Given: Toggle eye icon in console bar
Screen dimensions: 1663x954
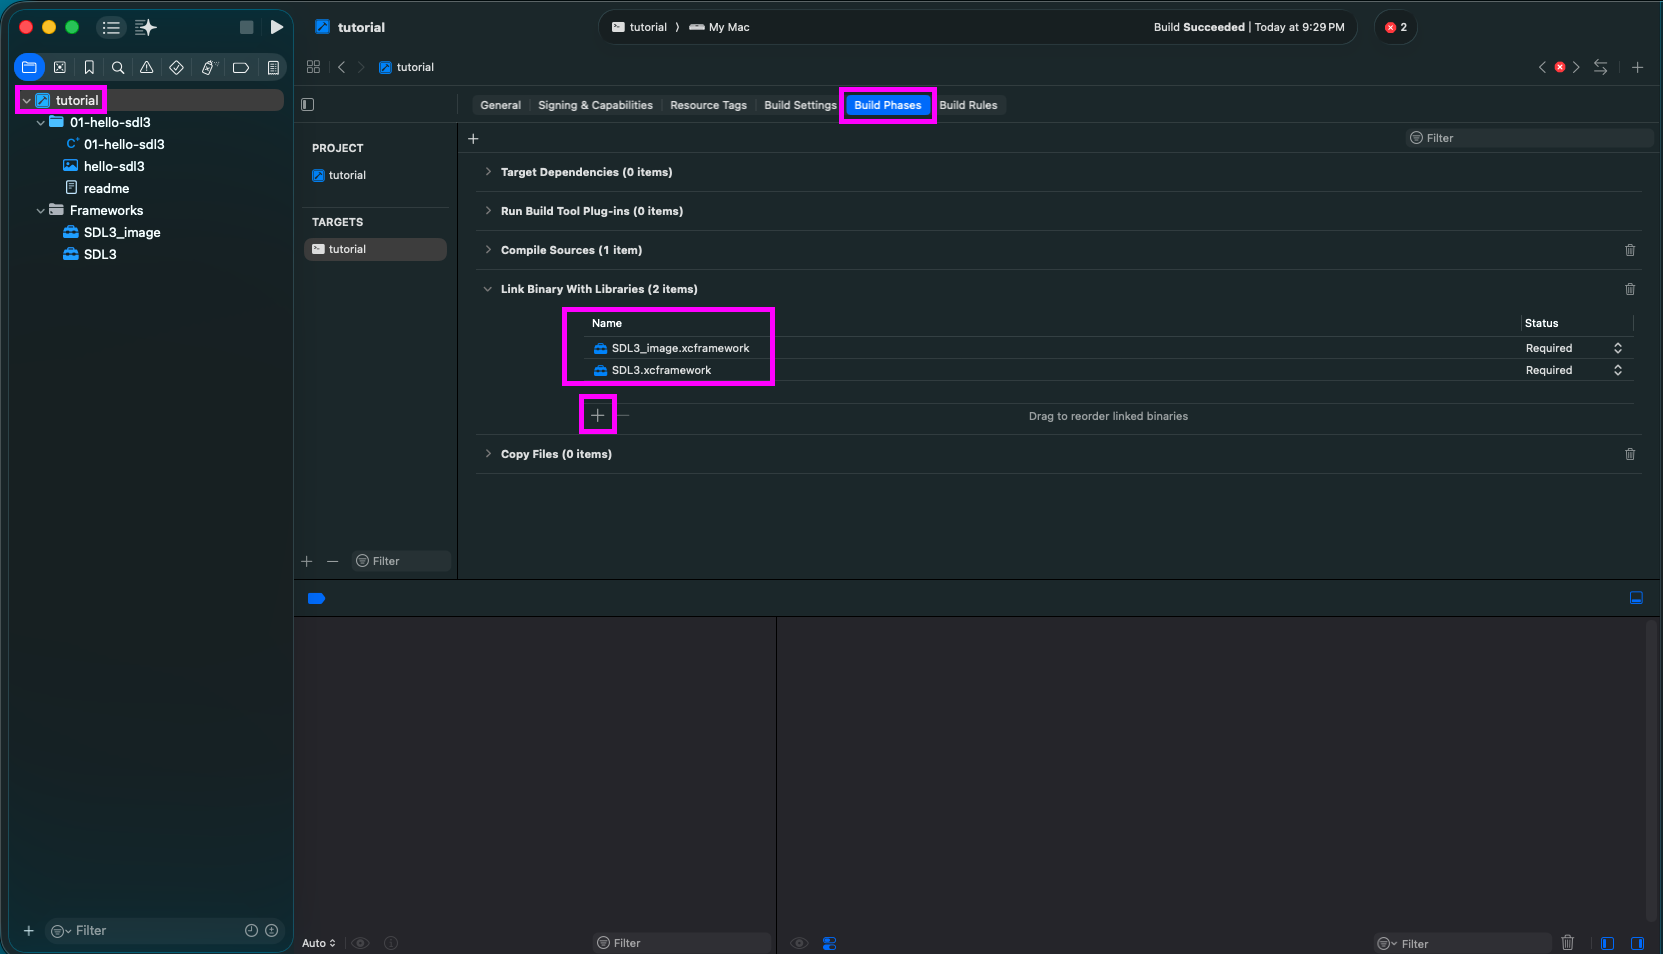Looking at the screenshot, I should [799, 943].
